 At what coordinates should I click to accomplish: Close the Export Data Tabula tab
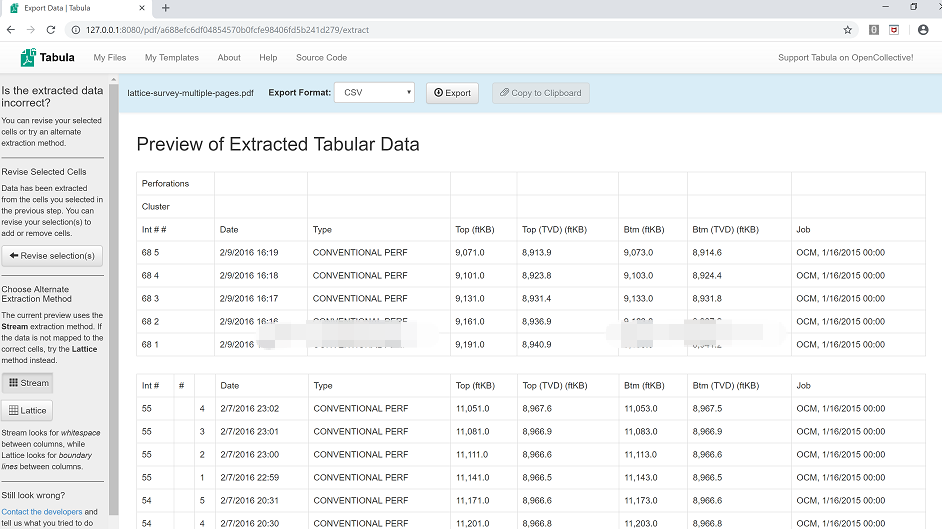tap(141, 8)
